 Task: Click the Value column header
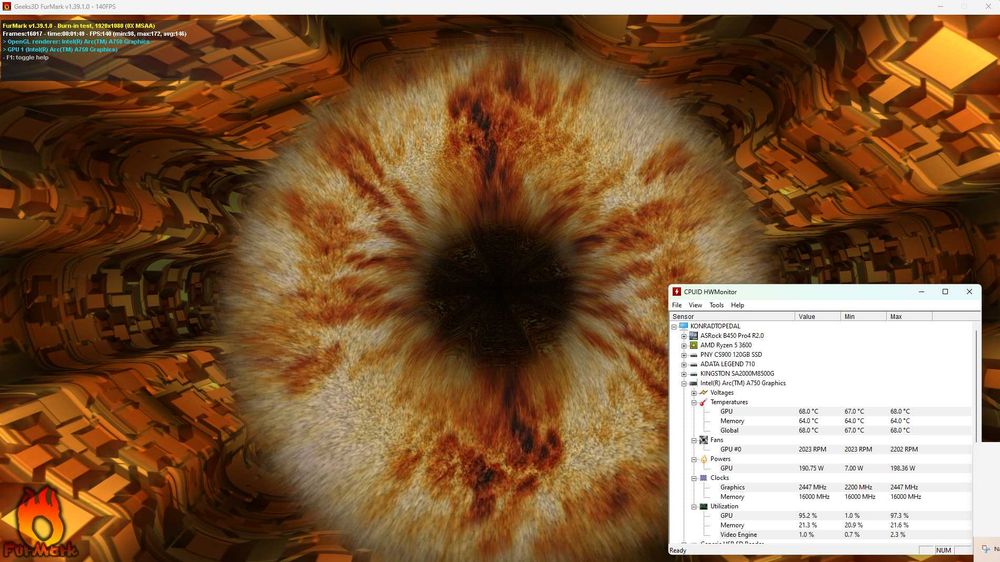click(818, 316)
